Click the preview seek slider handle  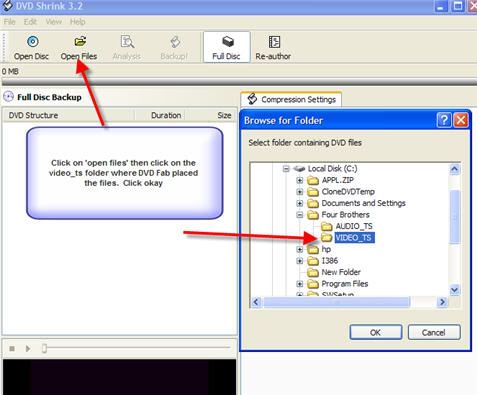pyautogui.click(x=44, y=348)
